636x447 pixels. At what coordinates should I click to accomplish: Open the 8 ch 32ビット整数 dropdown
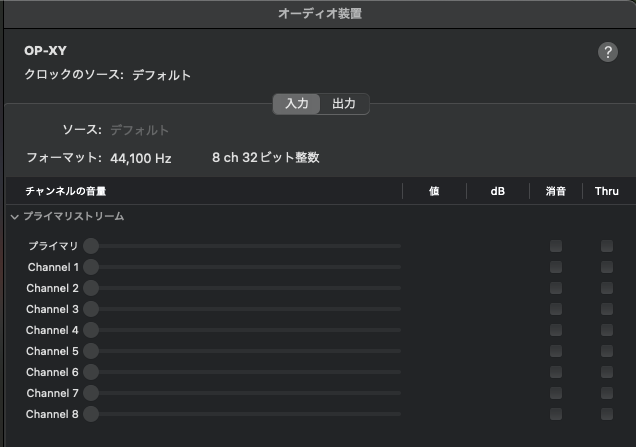pos(266,157)
